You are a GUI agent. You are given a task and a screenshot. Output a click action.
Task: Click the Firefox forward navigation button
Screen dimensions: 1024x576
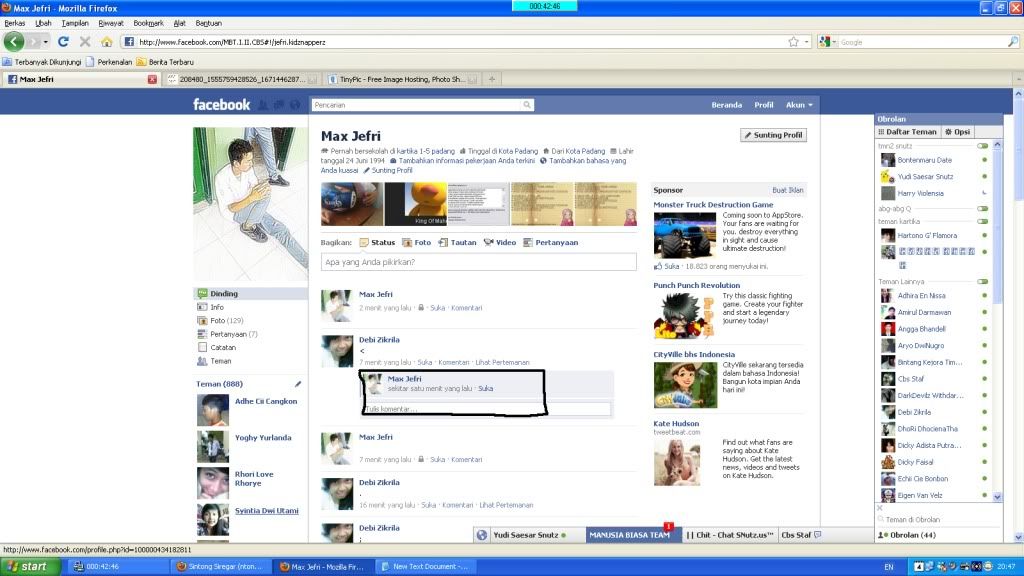tap(33, 42)
